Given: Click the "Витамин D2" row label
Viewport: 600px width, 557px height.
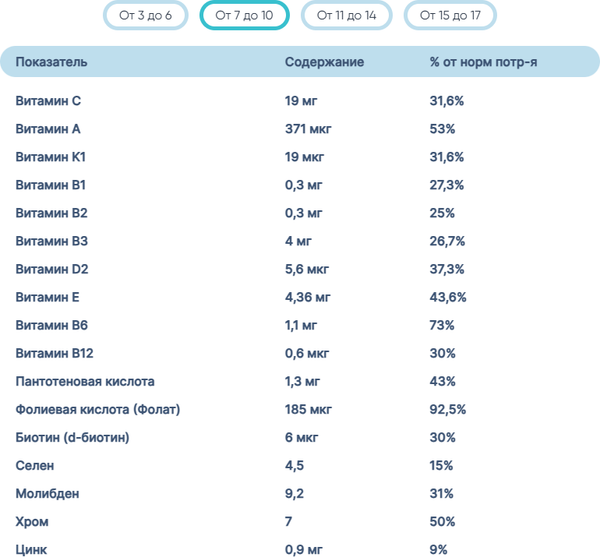Looking at the screenshot, I should tap(53, 269).
